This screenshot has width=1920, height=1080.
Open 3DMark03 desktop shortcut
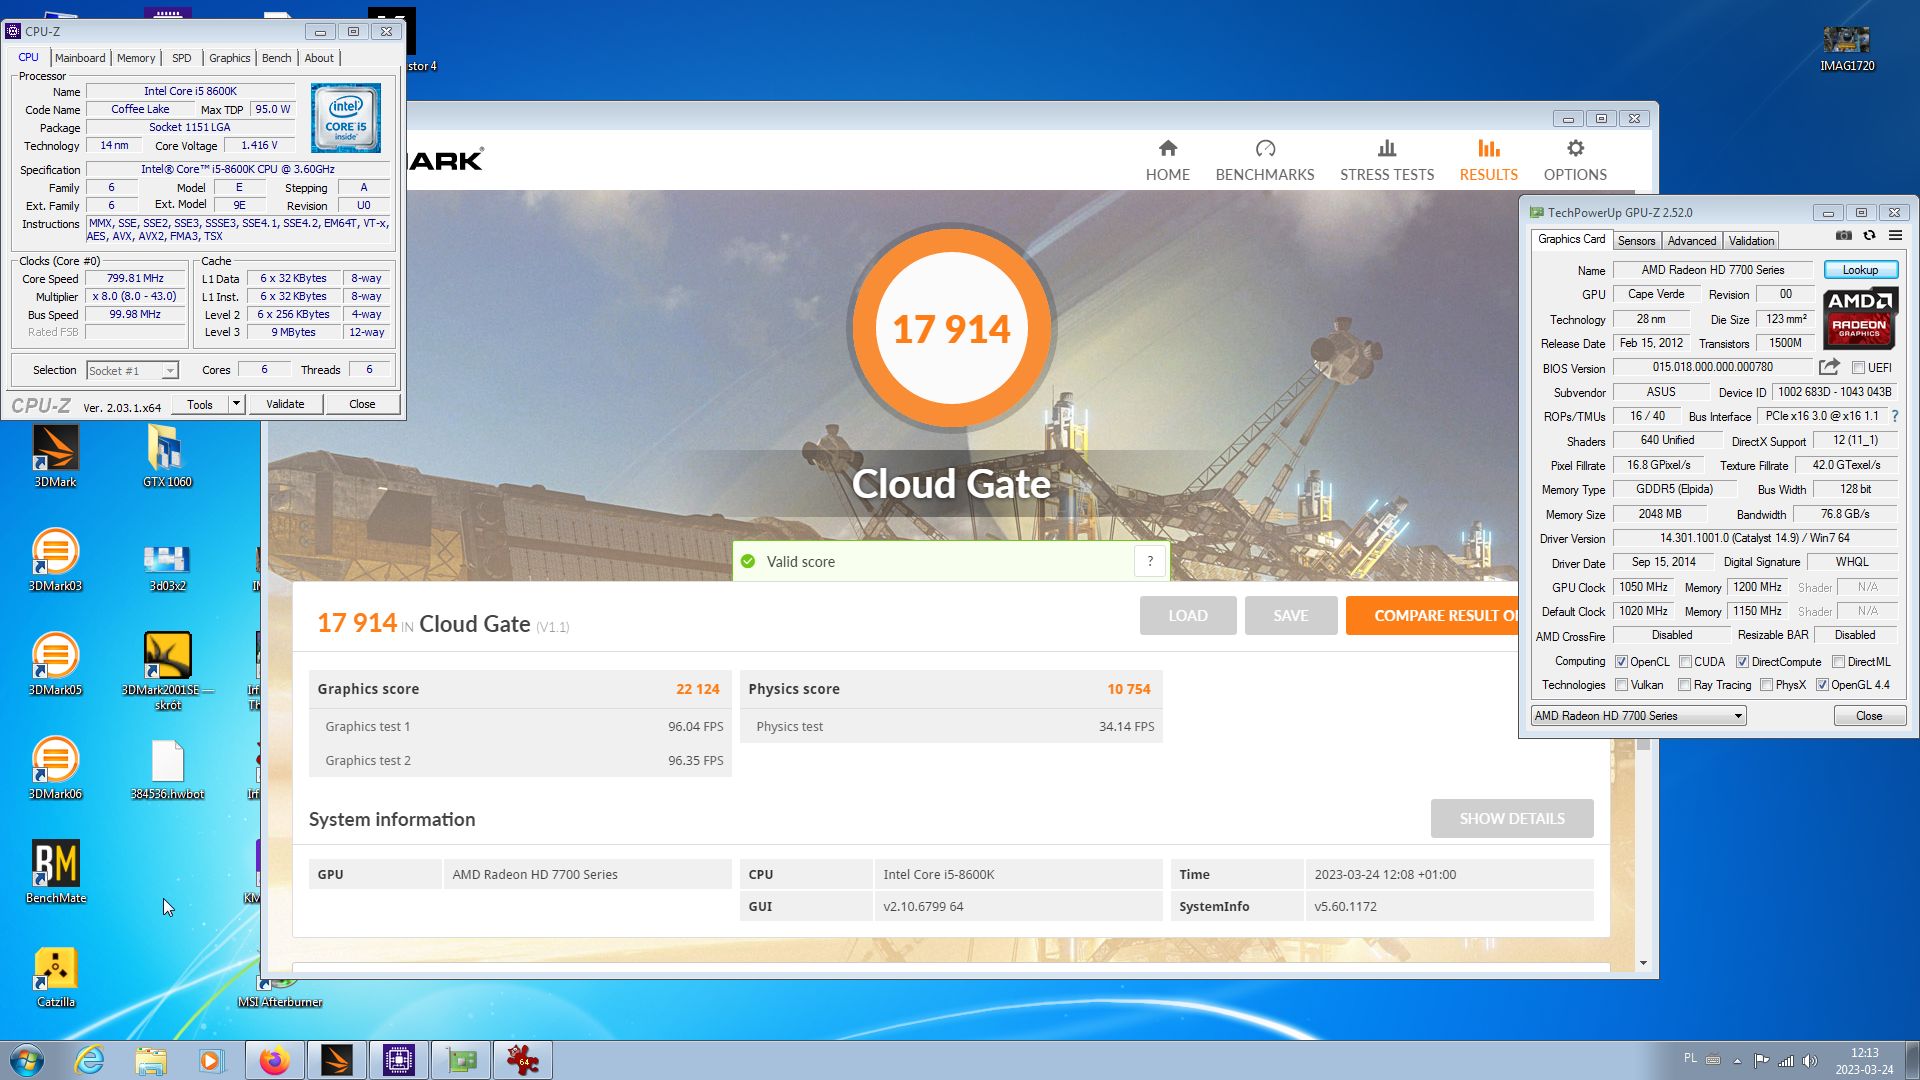coord(56,560)
